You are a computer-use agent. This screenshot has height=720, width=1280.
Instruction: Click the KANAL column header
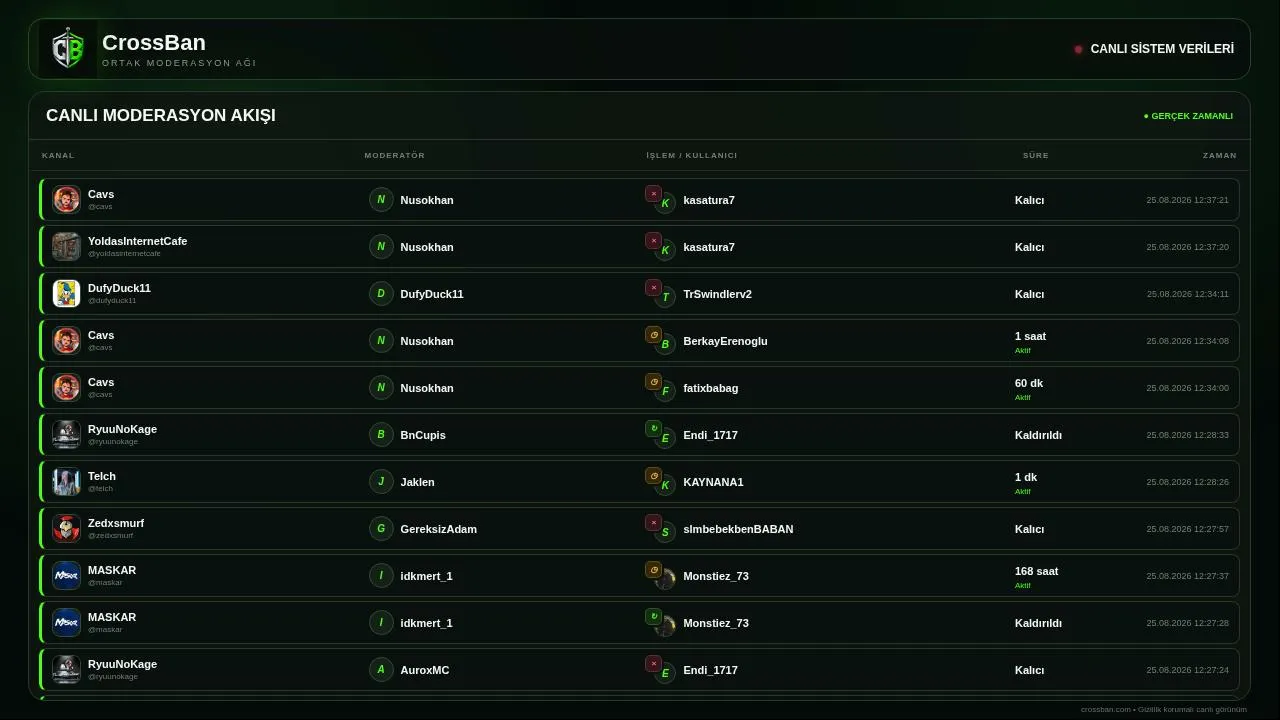coord(58,155)
